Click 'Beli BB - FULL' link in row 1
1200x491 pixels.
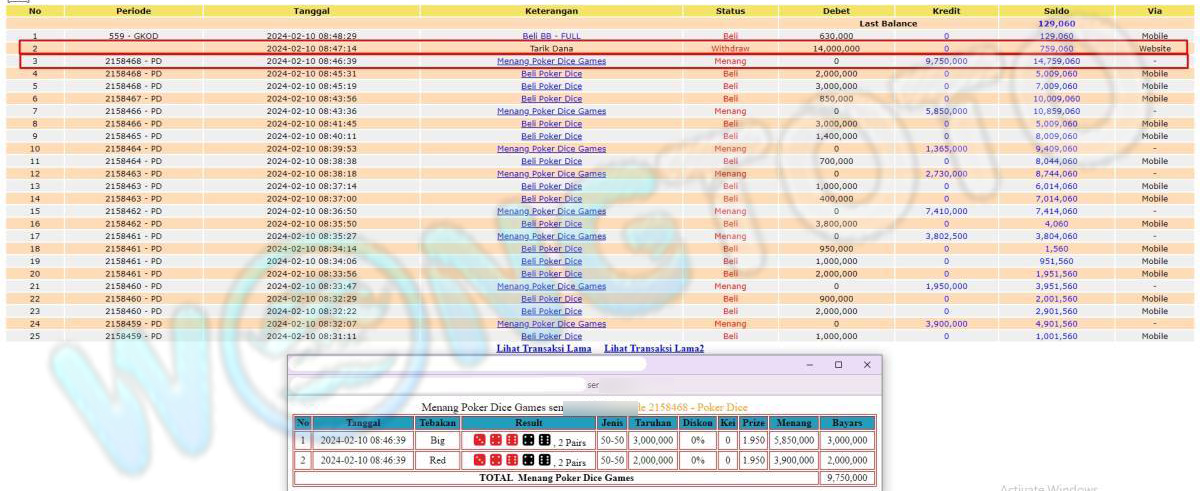[551, 36]
